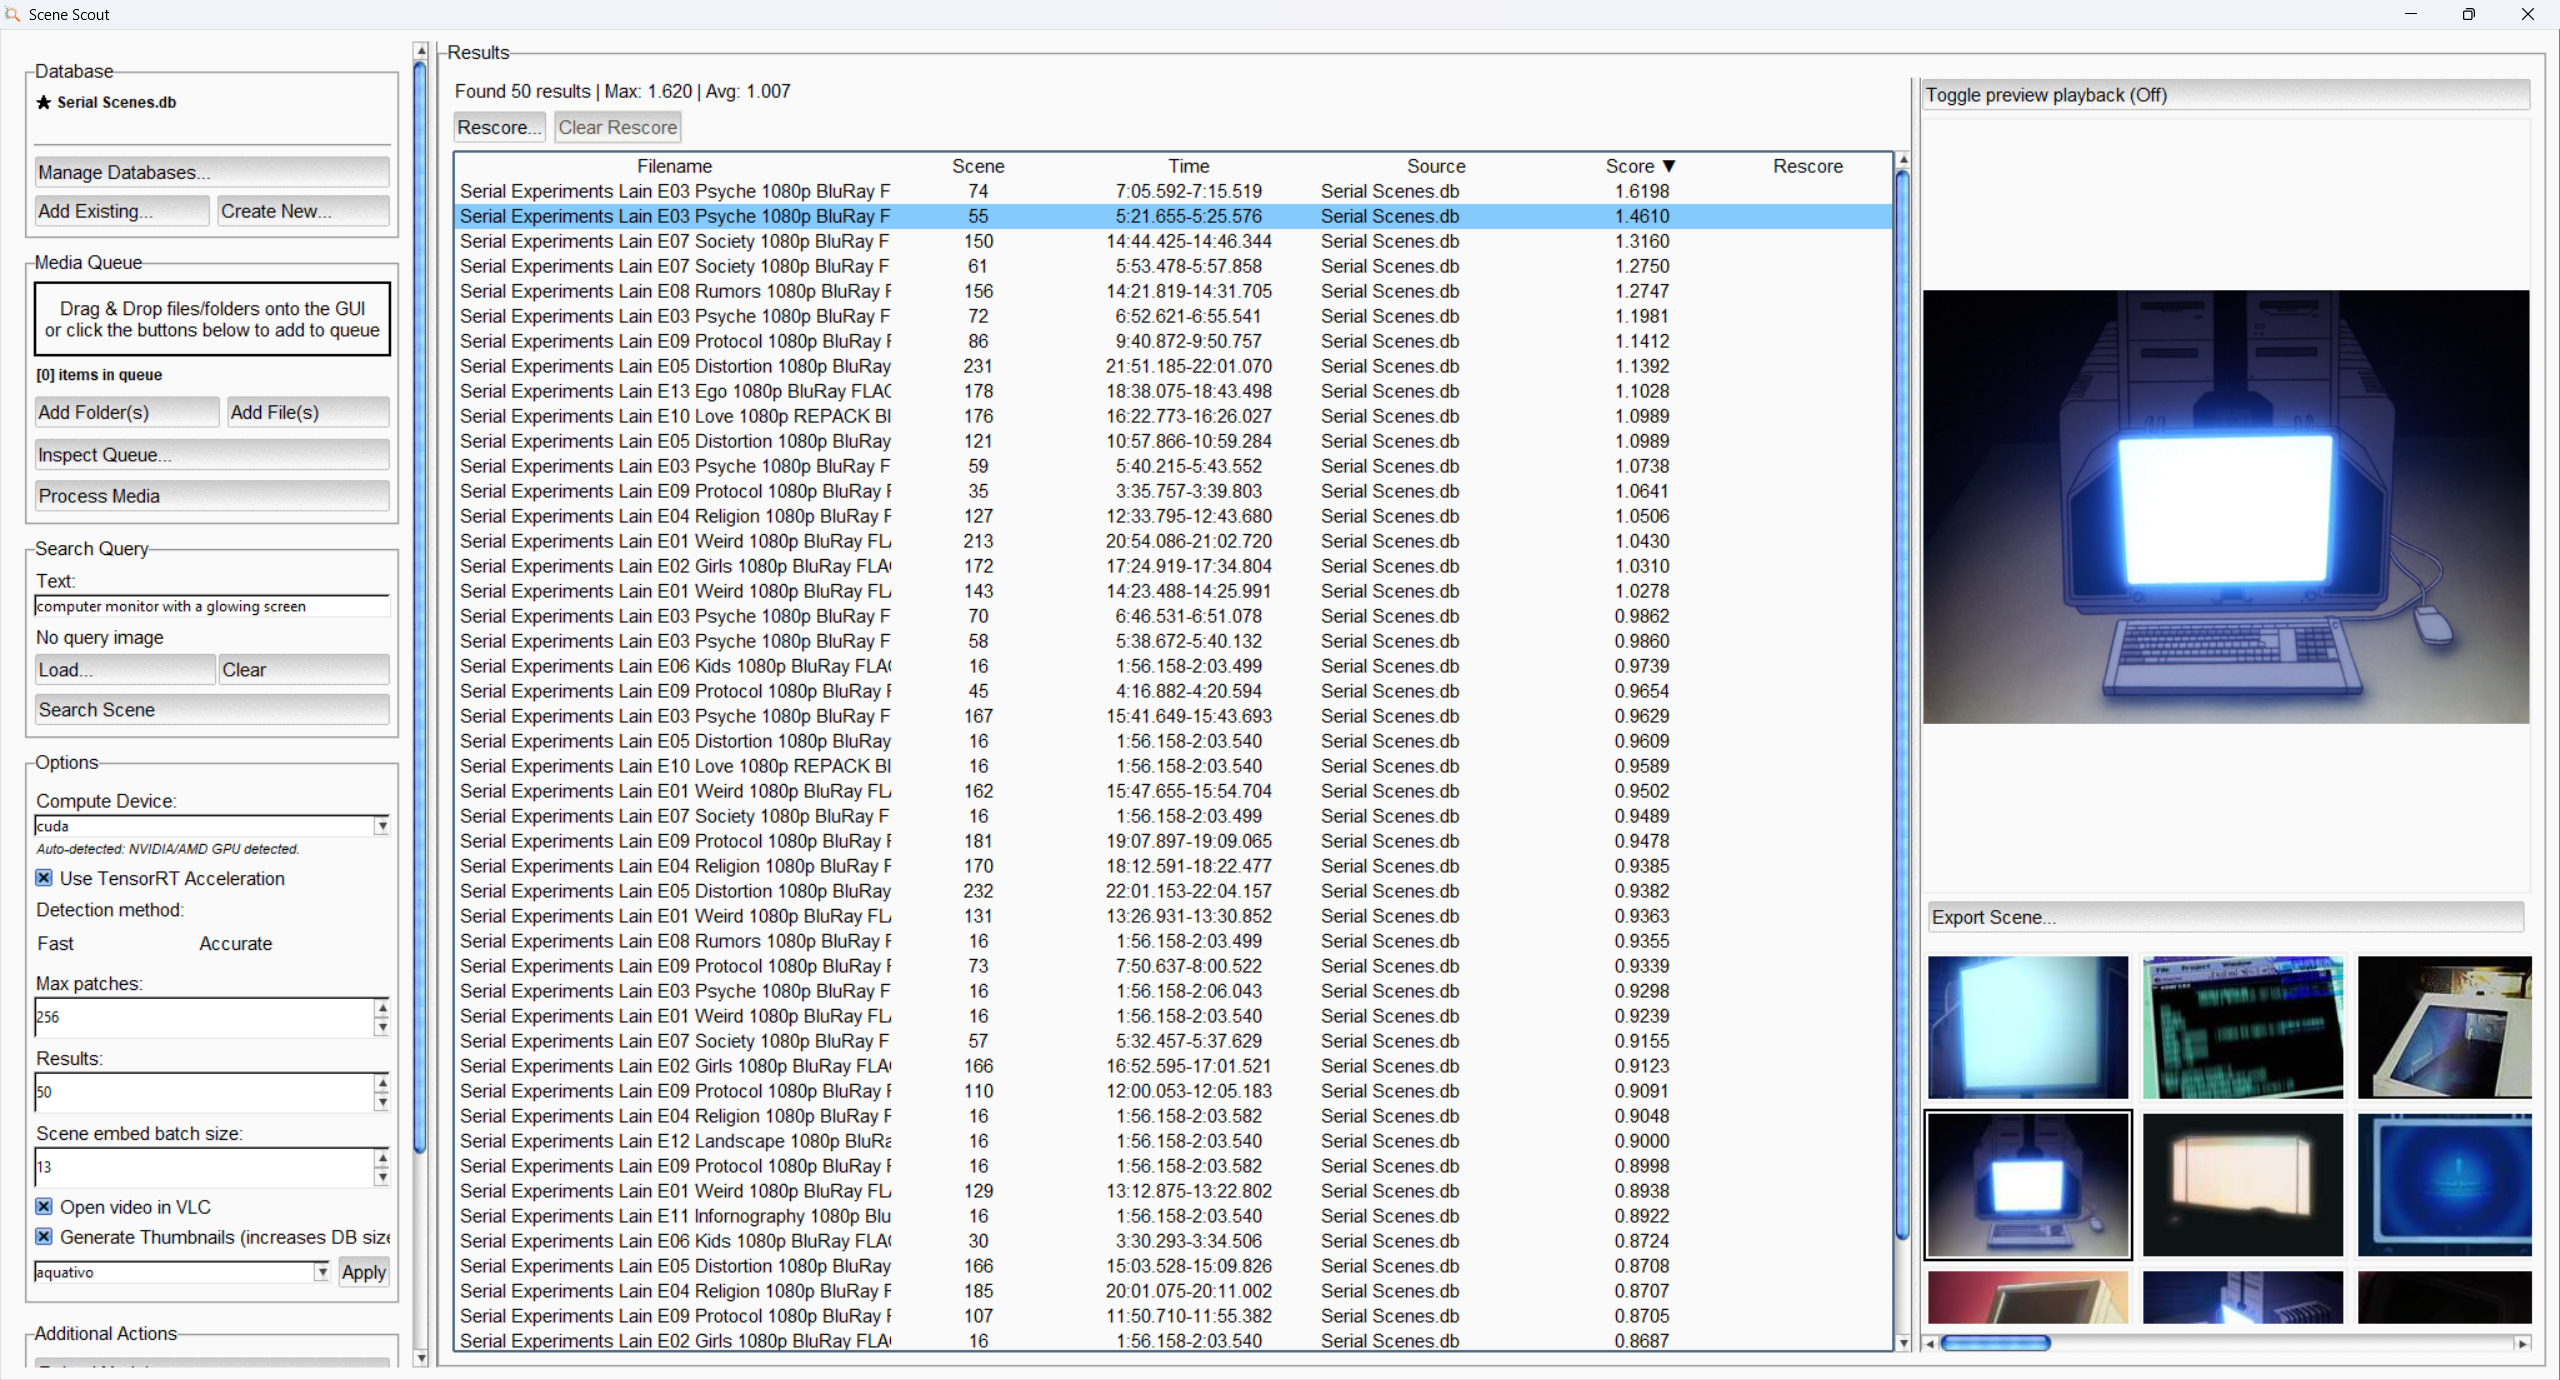Click the star icon beside Serial Scenes.db
The image size is (2560, 1380).
43,102
